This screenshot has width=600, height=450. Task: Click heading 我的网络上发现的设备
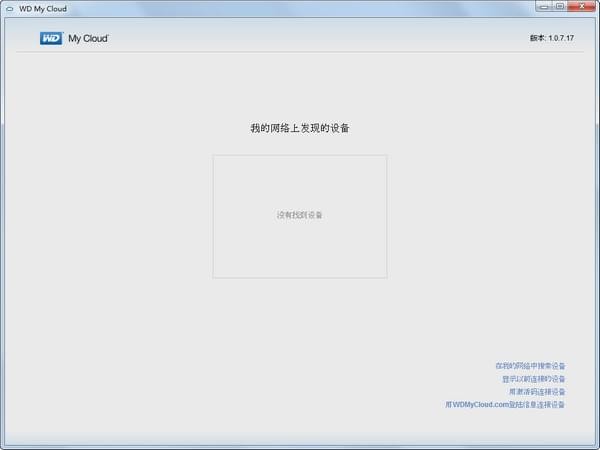[x=300, y=128]
